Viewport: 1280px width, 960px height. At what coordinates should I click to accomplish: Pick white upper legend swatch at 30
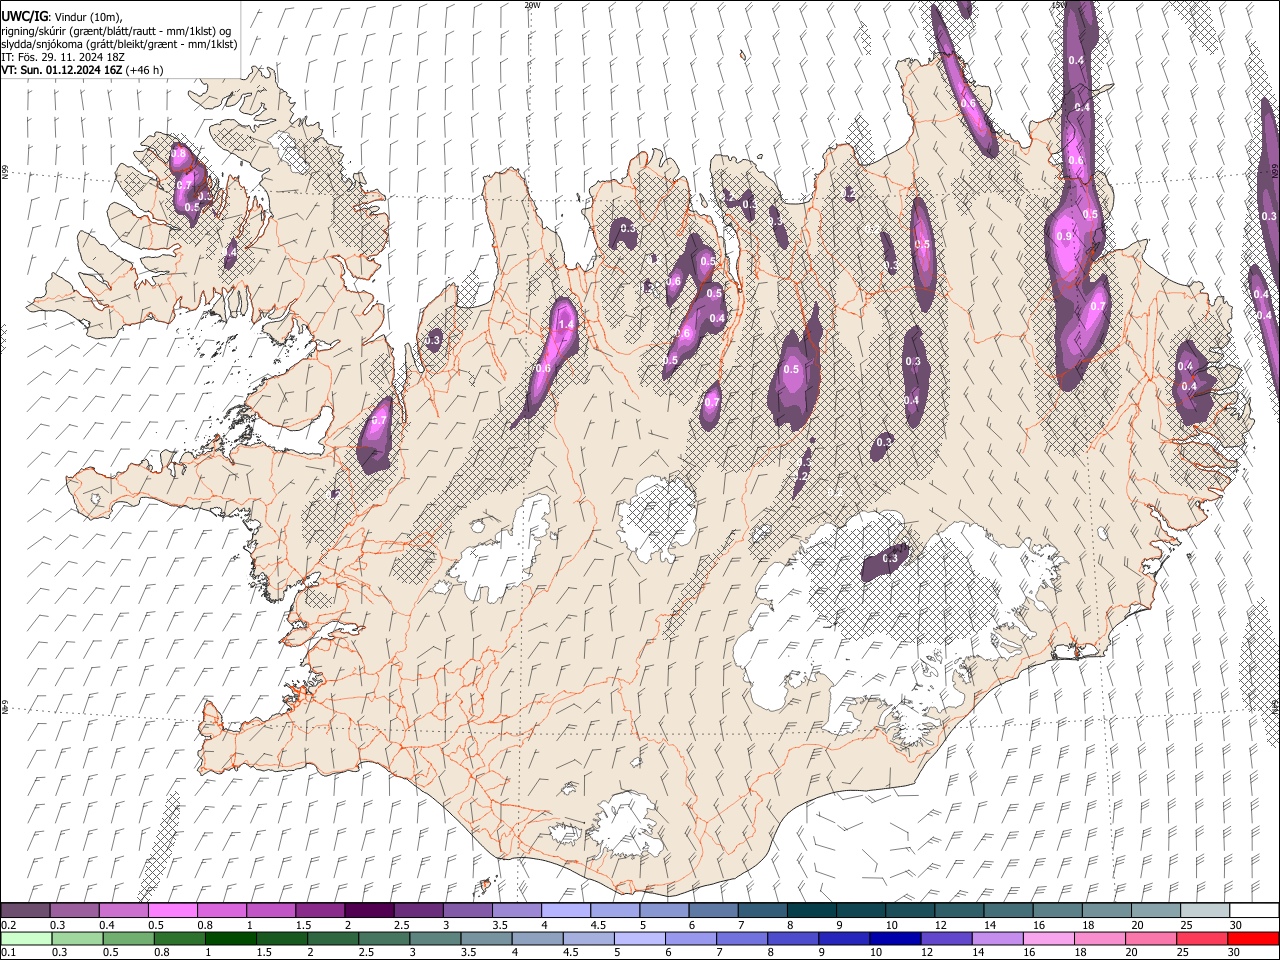click(1255, 911)
